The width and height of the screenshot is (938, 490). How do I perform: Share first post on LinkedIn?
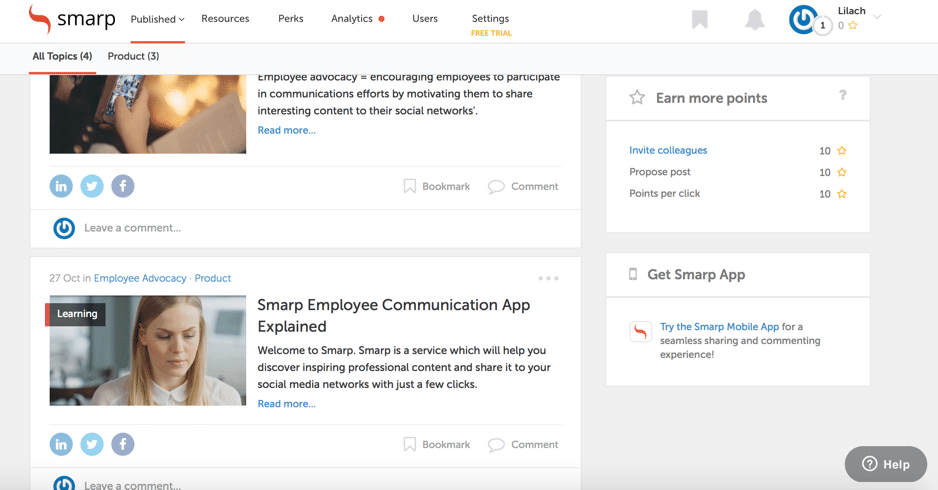point(61,186)
